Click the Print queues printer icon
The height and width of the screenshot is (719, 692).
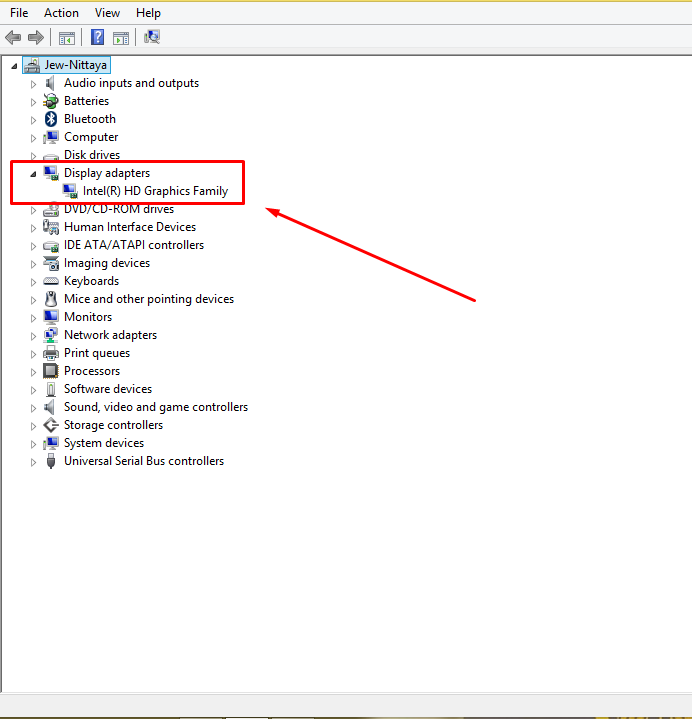tap(51, 353)
